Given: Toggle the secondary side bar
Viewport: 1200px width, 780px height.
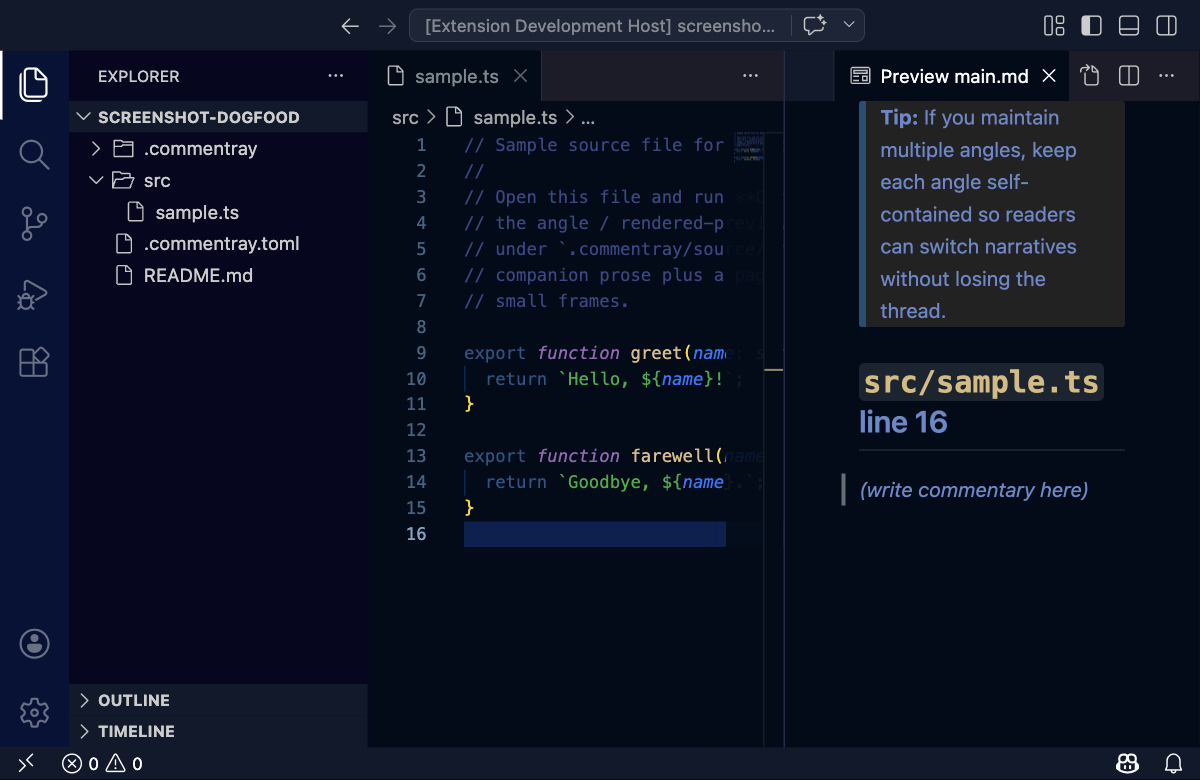Looking at the screenshot, I should (x=1166, y=26).
